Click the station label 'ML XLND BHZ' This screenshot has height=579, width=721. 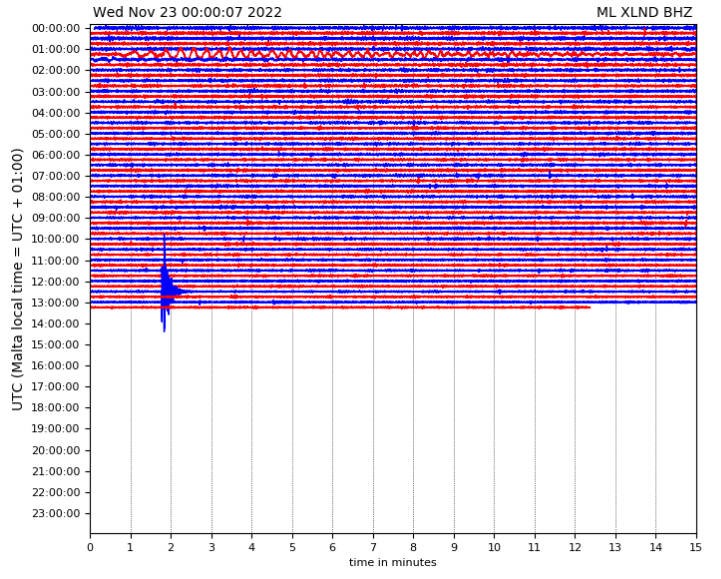(644, 12)
